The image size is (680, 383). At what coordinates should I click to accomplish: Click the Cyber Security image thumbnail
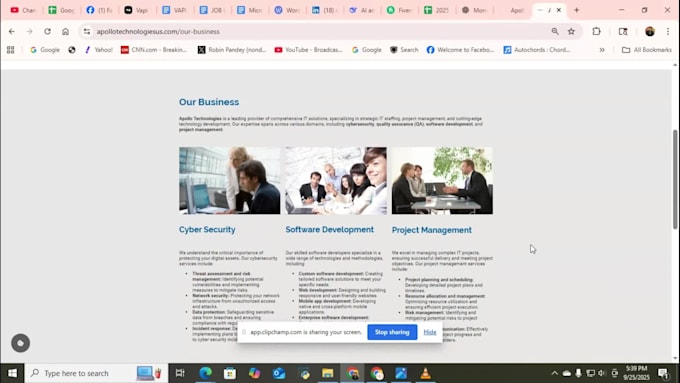click(229, 180)
